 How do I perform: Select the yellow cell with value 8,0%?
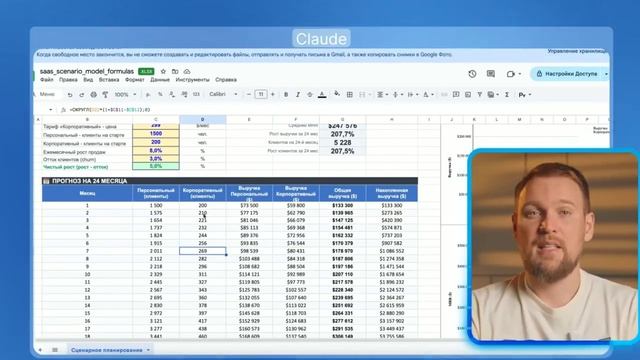click(x=156, y=151)
